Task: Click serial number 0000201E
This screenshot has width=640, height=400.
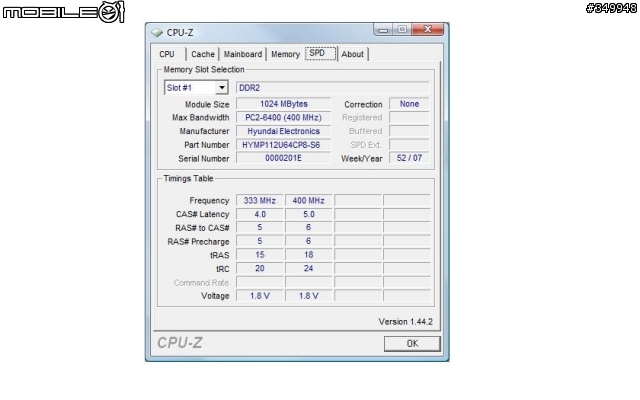Action: pyautogui.click(x=284, y=158)
